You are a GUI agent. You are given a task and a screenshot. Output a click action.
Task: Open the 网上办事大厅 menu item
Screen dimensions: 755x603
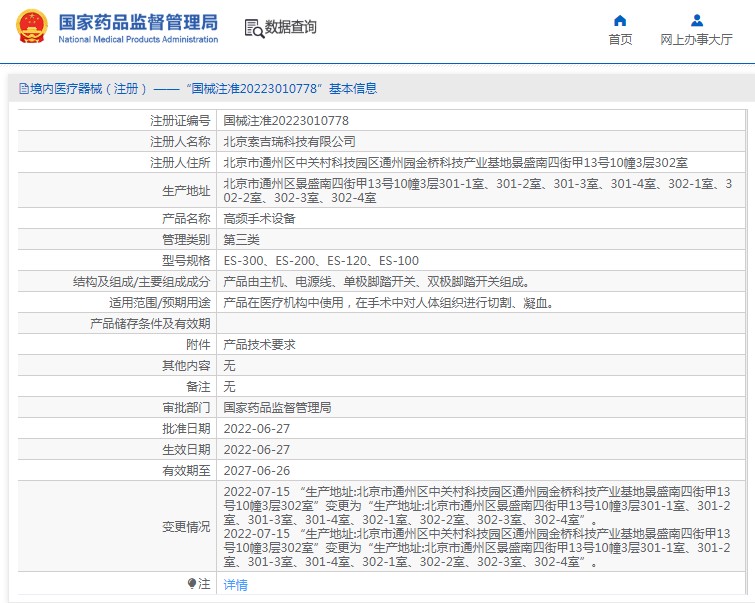(x=696, y=40)
